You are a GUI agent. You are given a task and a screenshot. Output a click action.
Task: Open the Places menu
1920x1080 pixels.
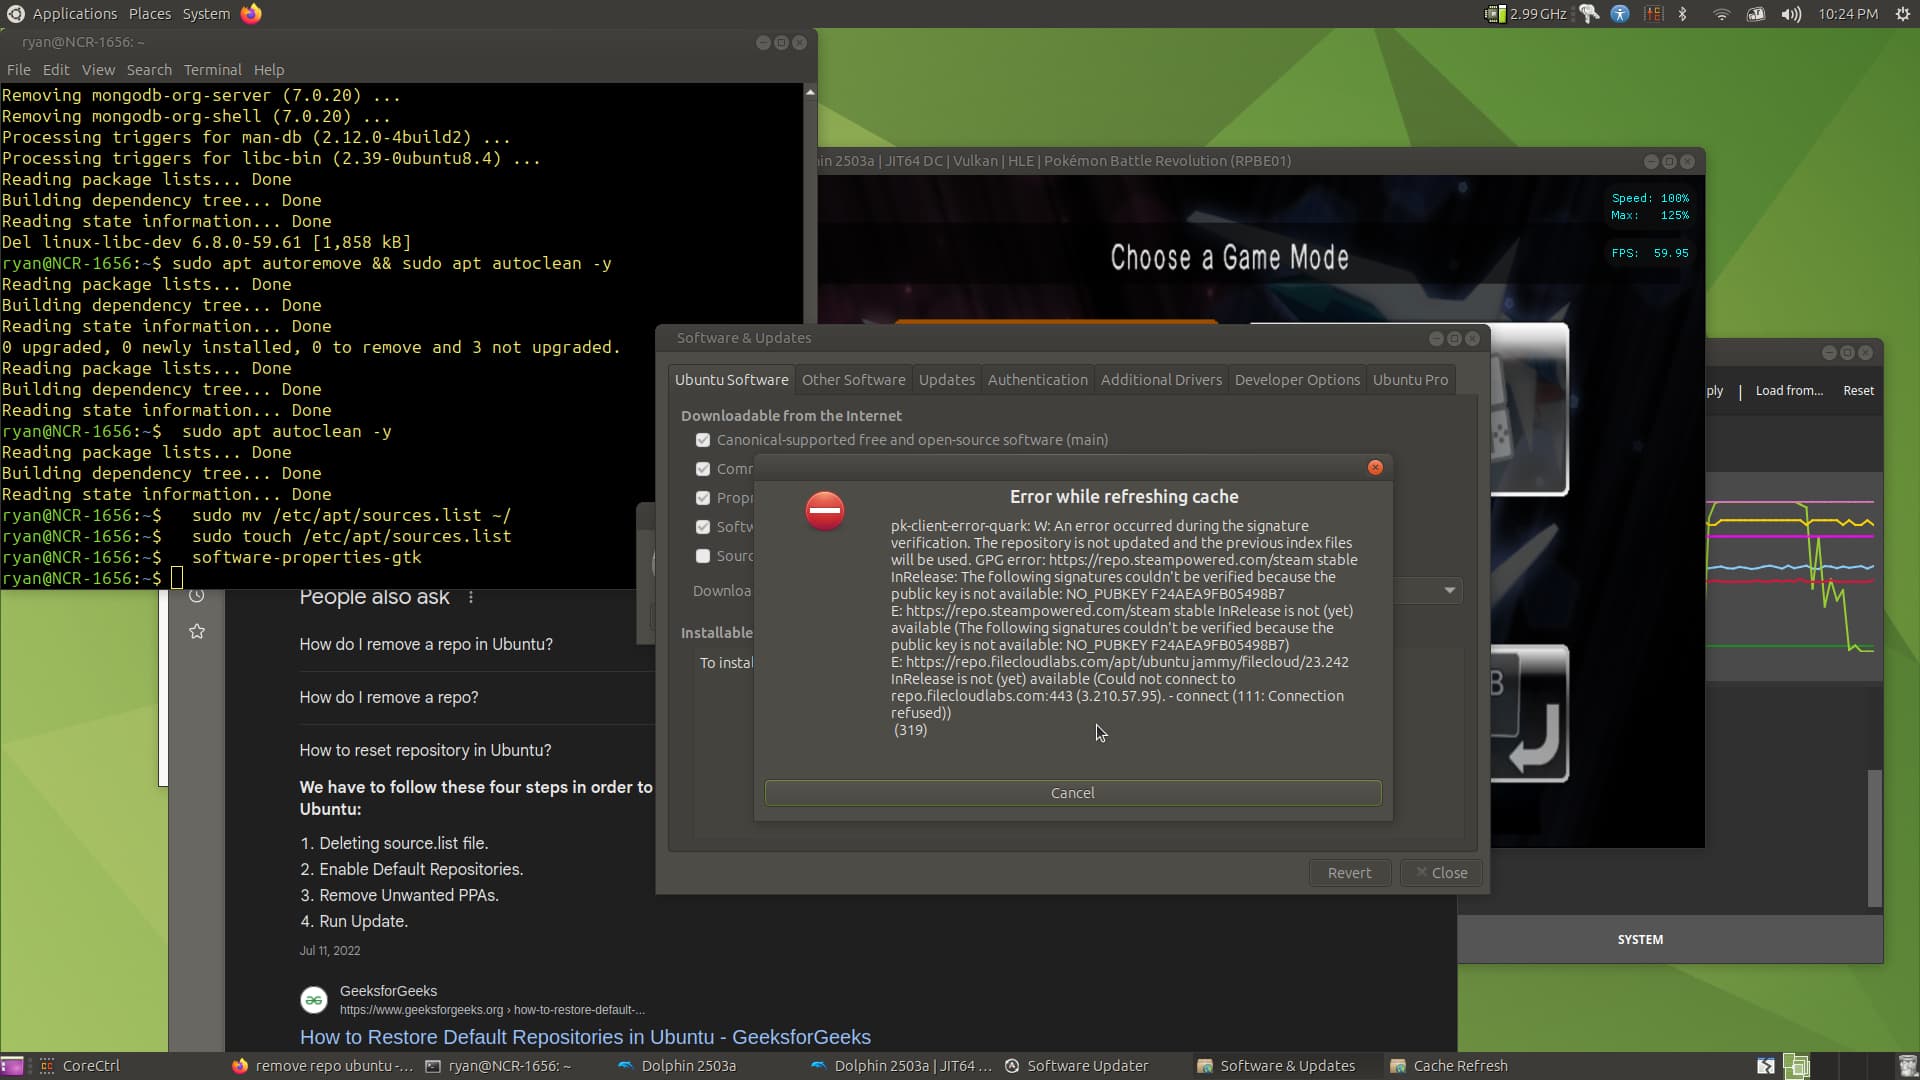(150, 14)
